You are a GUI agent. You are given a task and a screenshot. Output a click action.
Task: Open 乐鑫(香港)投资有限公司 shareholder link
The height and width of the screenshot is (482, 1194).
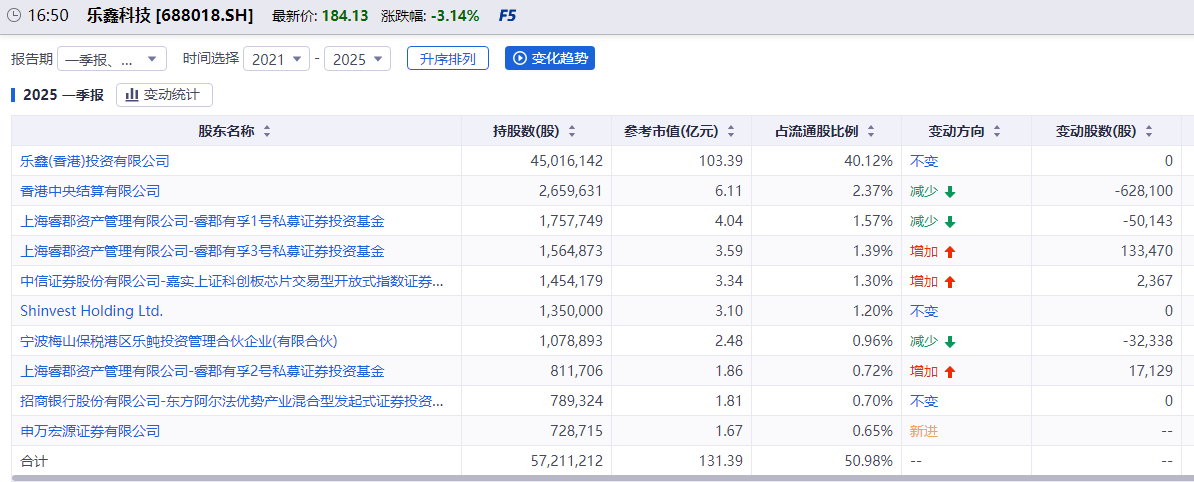point(94,161)
